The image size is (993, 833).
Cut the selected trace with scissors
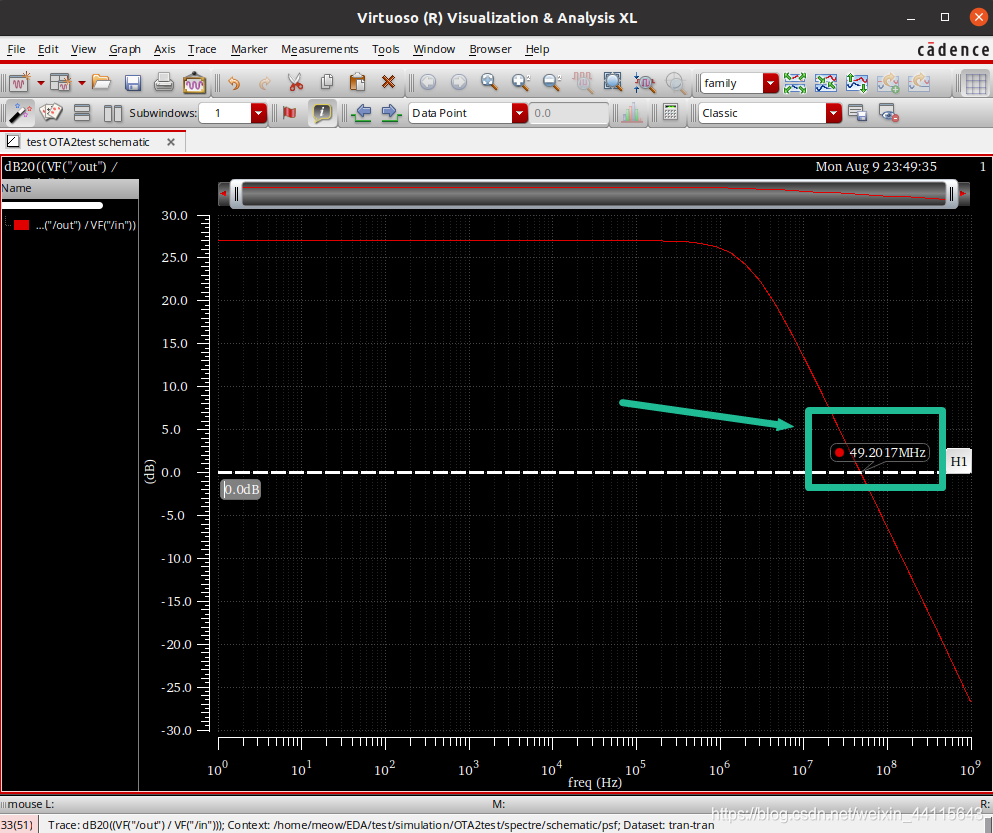[295, 82]
